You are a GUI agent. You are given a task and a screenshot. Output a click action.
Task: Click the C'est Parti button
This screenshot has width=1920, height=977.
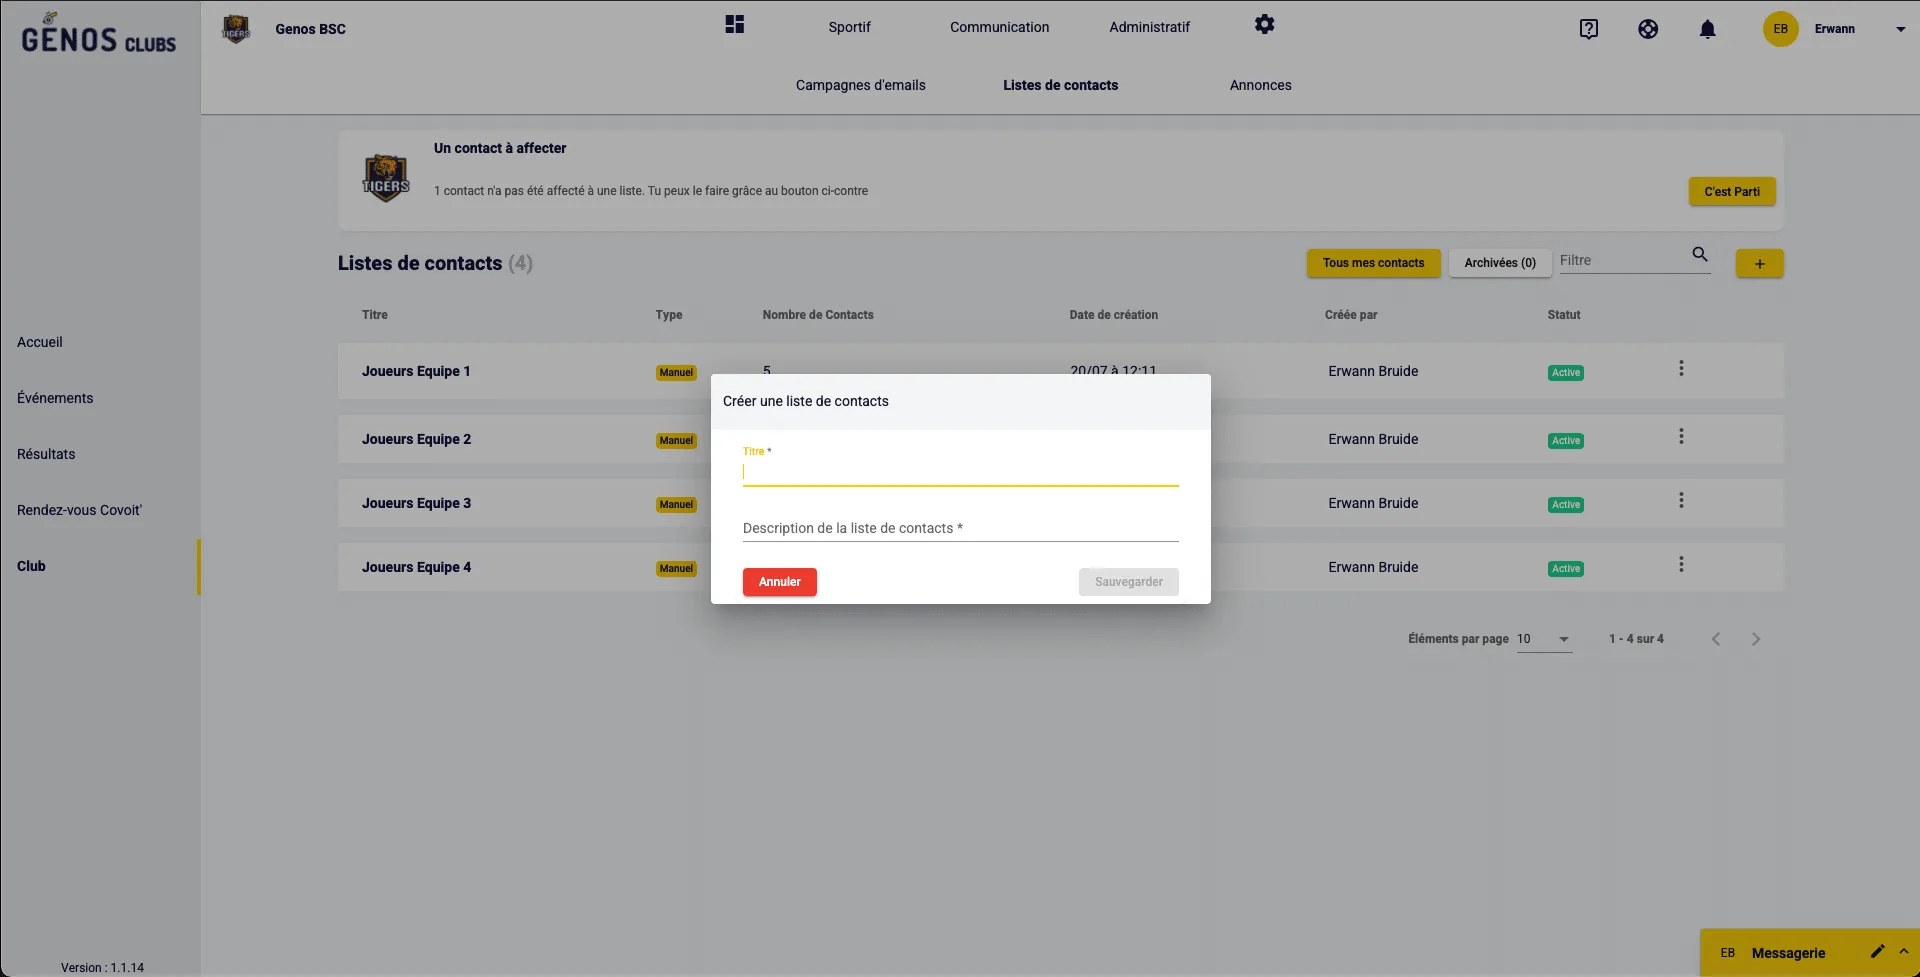tap(1731, 192)
